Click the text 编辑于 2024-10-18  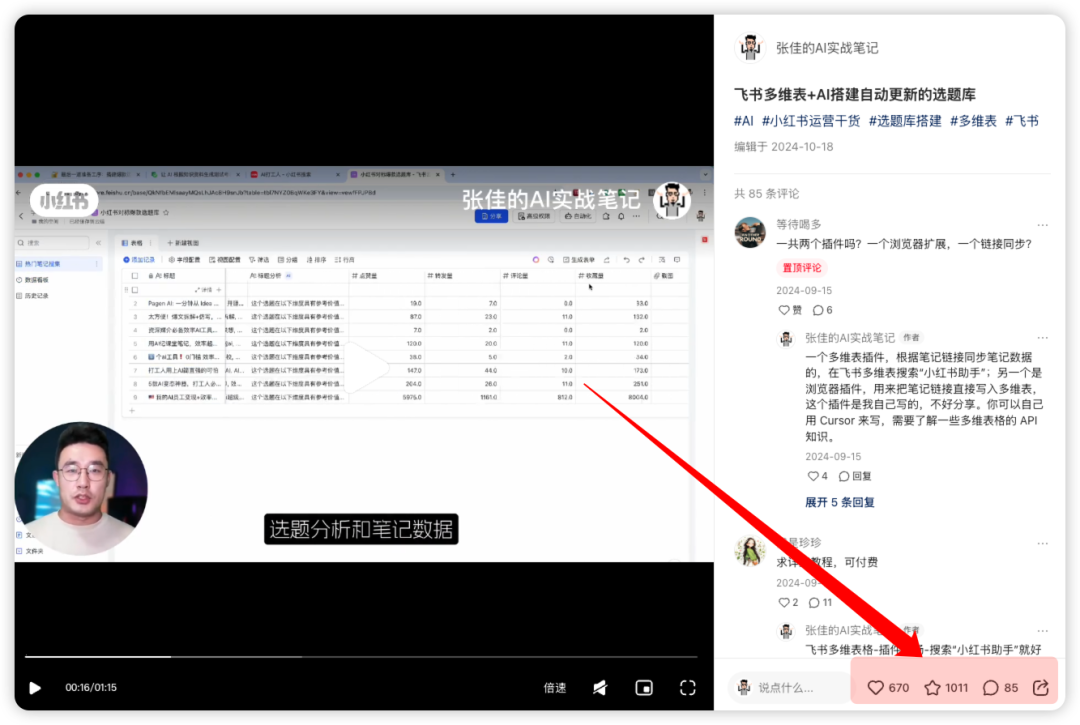click(784, 147)
